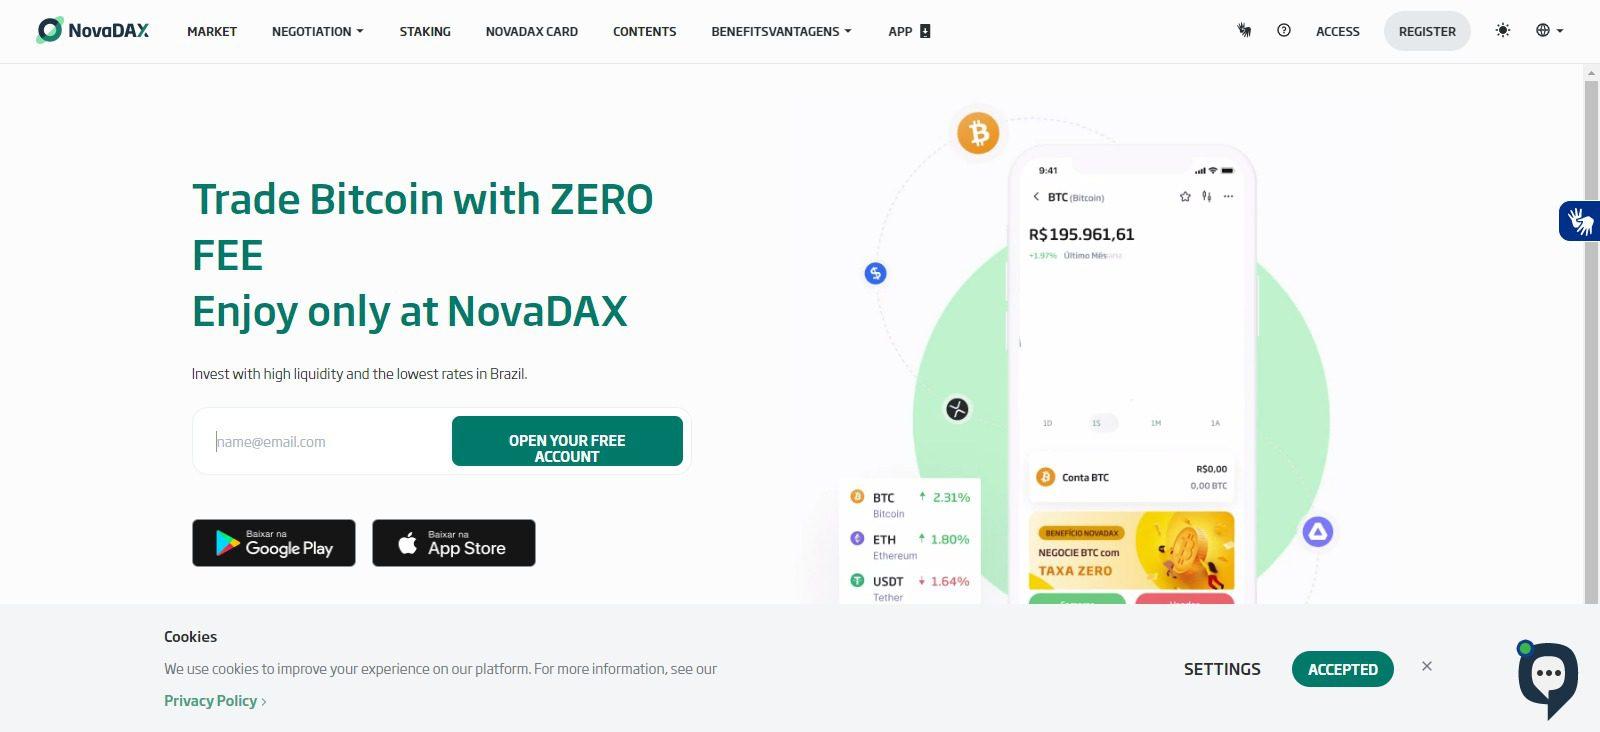Open the Staking menu item

click(425, 32)
